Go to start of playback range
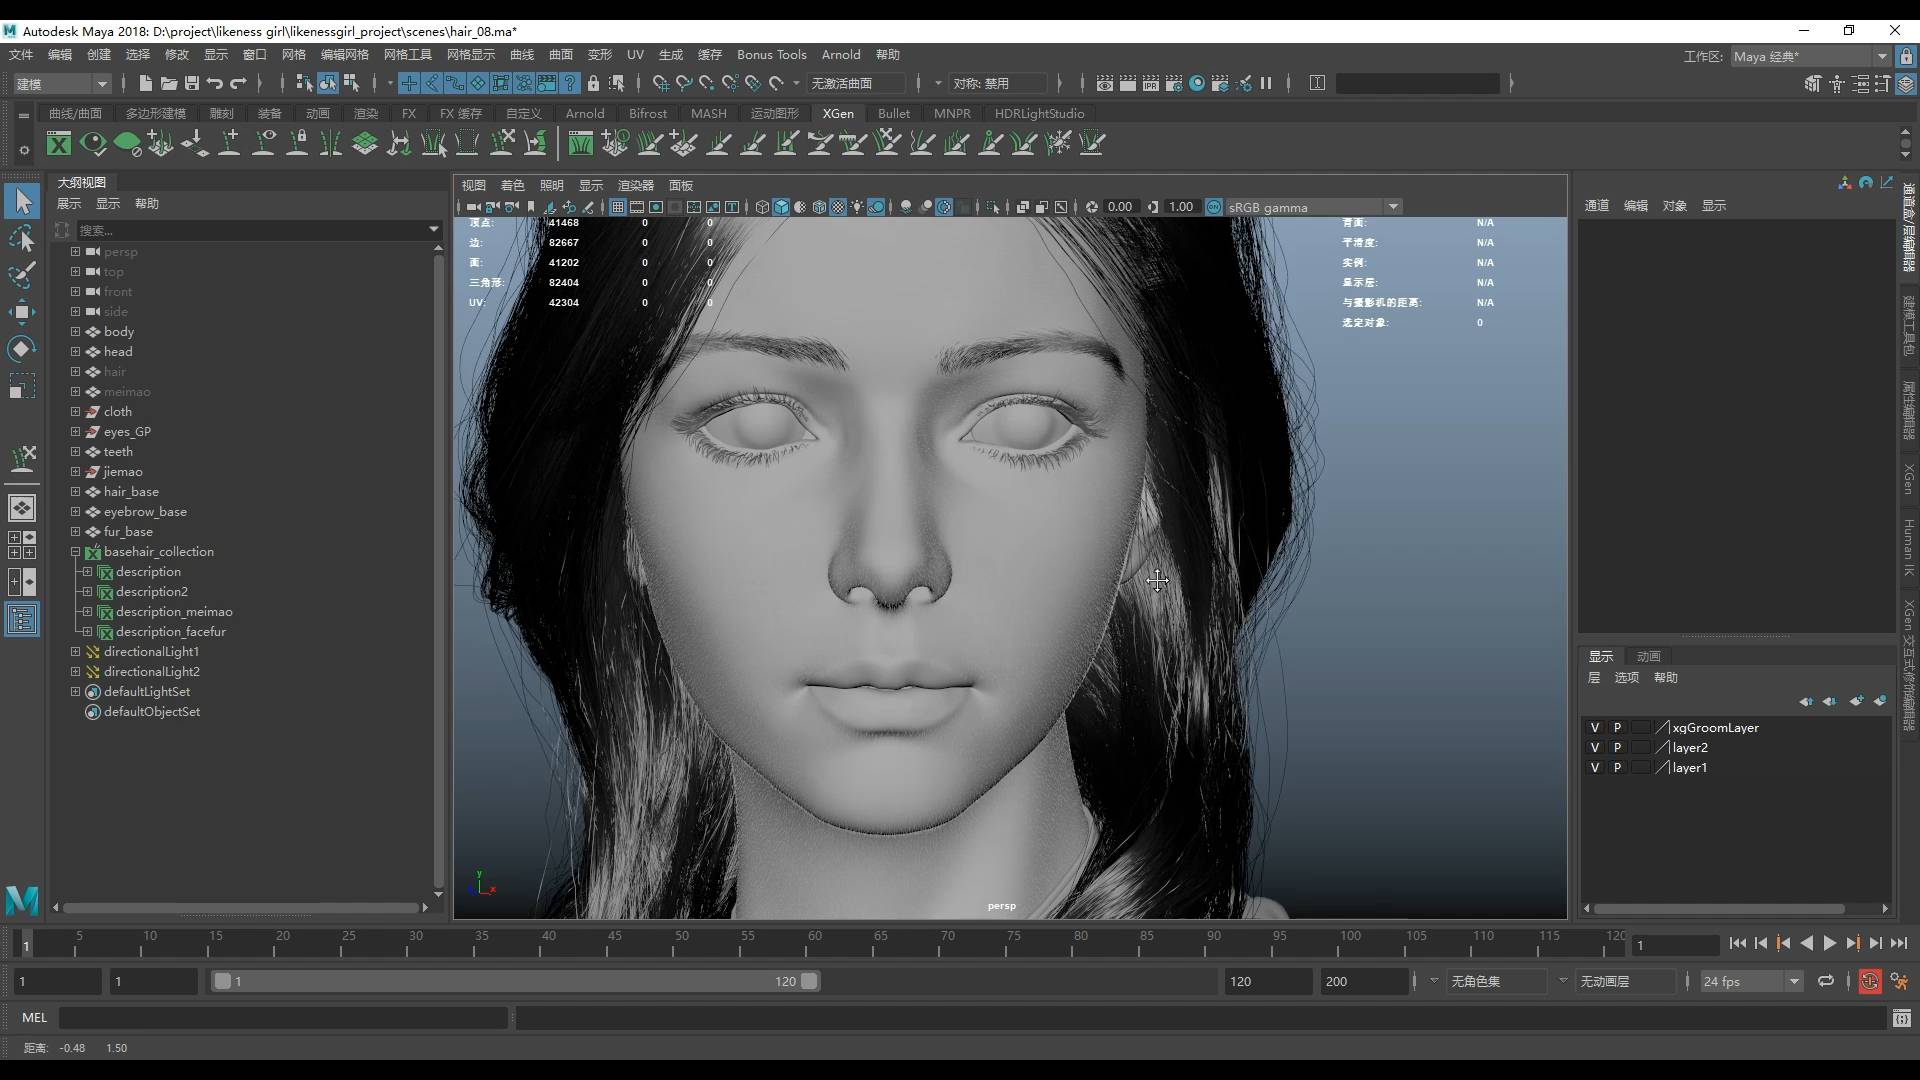This screenshot has width=1920, height=1080. (x=1737, y=943)
